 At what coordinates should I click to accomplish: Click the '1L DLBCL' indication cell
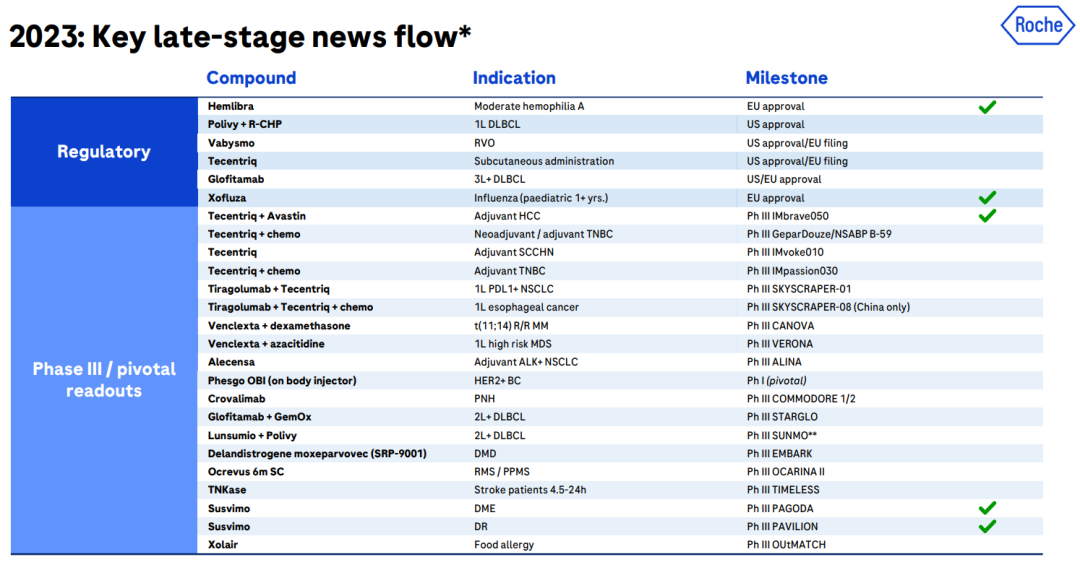pos(497,124)
